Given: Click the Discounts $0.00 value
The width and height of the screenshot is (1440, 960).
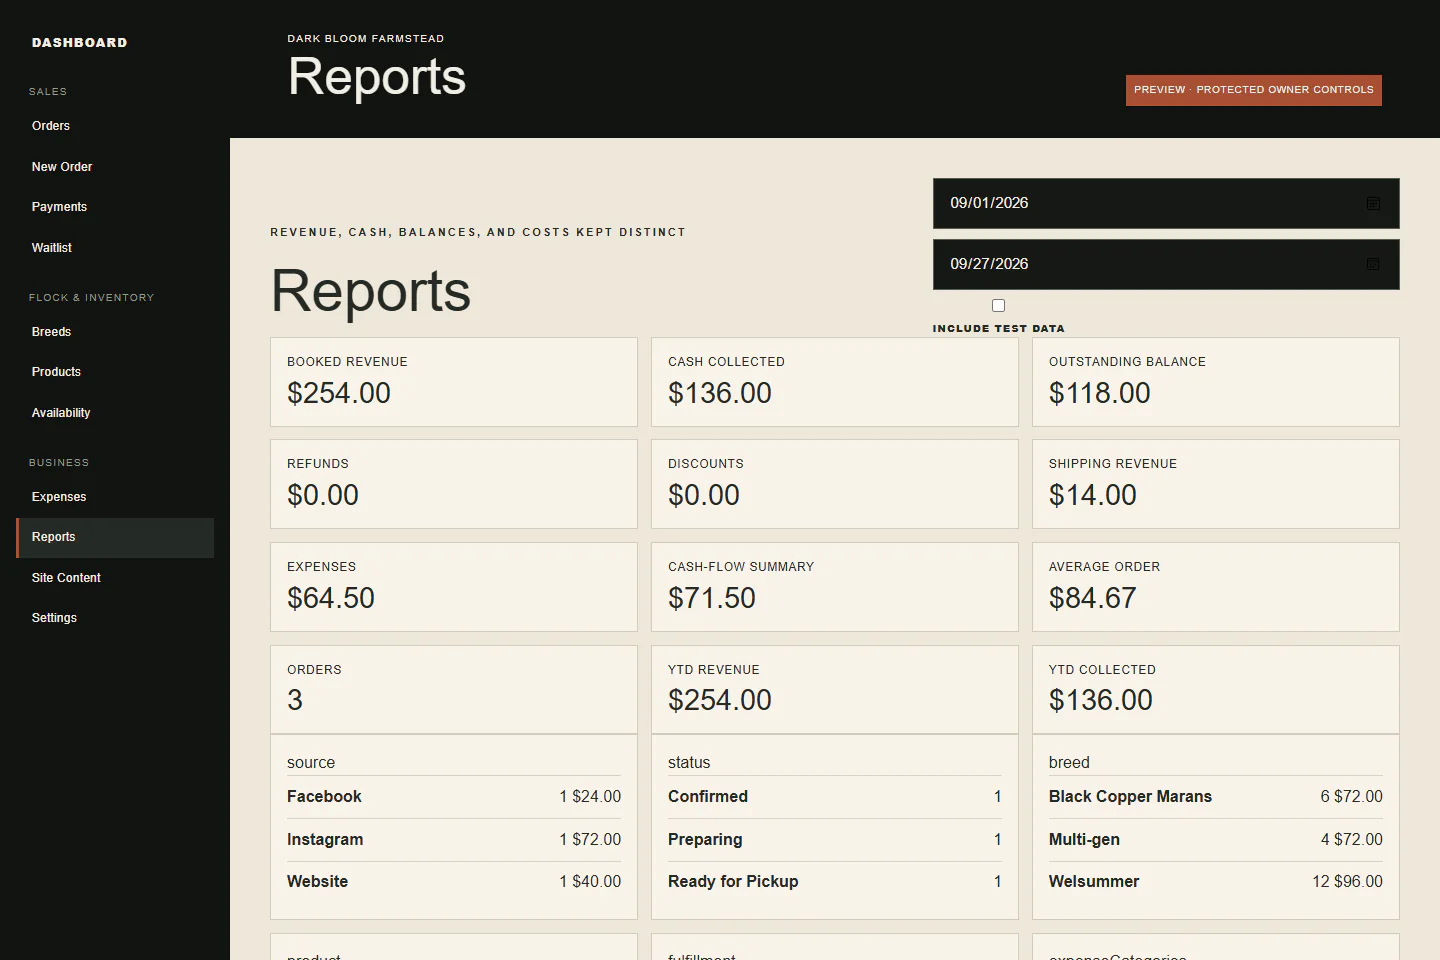Looking at the screenshot, I should pyautogui.click(x=704, y=495).
